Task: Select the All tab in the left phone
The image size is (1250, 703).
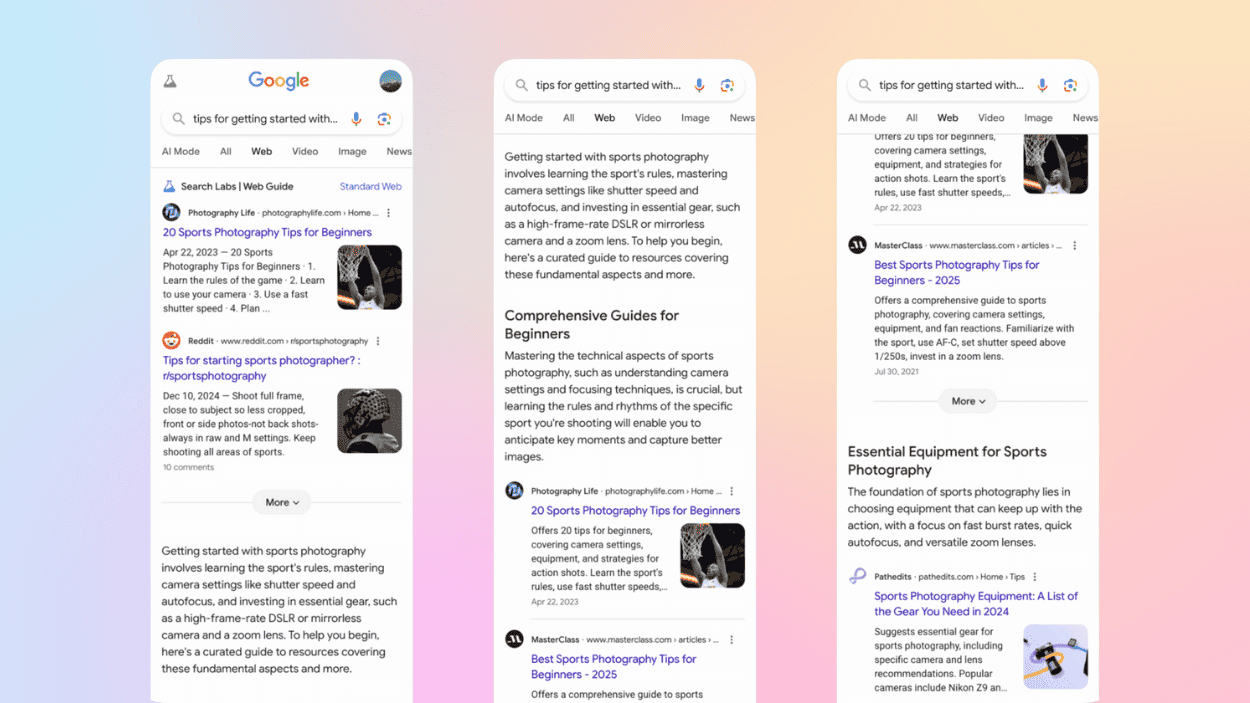Action: 226,152
